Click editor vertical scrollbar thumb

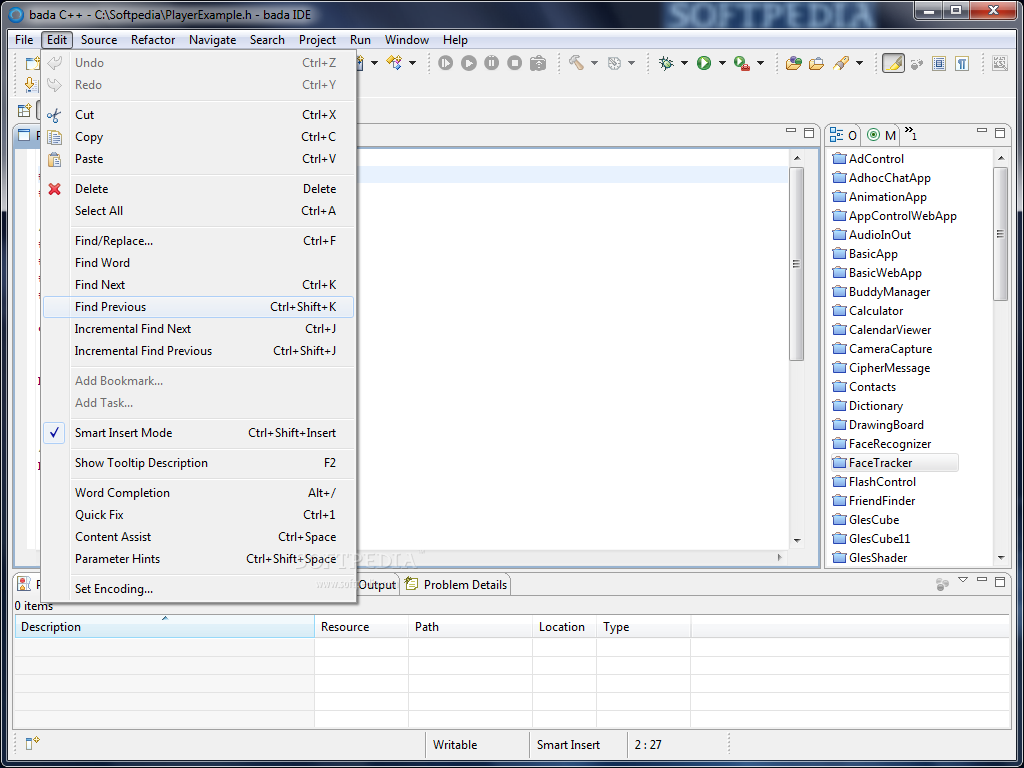796,264
